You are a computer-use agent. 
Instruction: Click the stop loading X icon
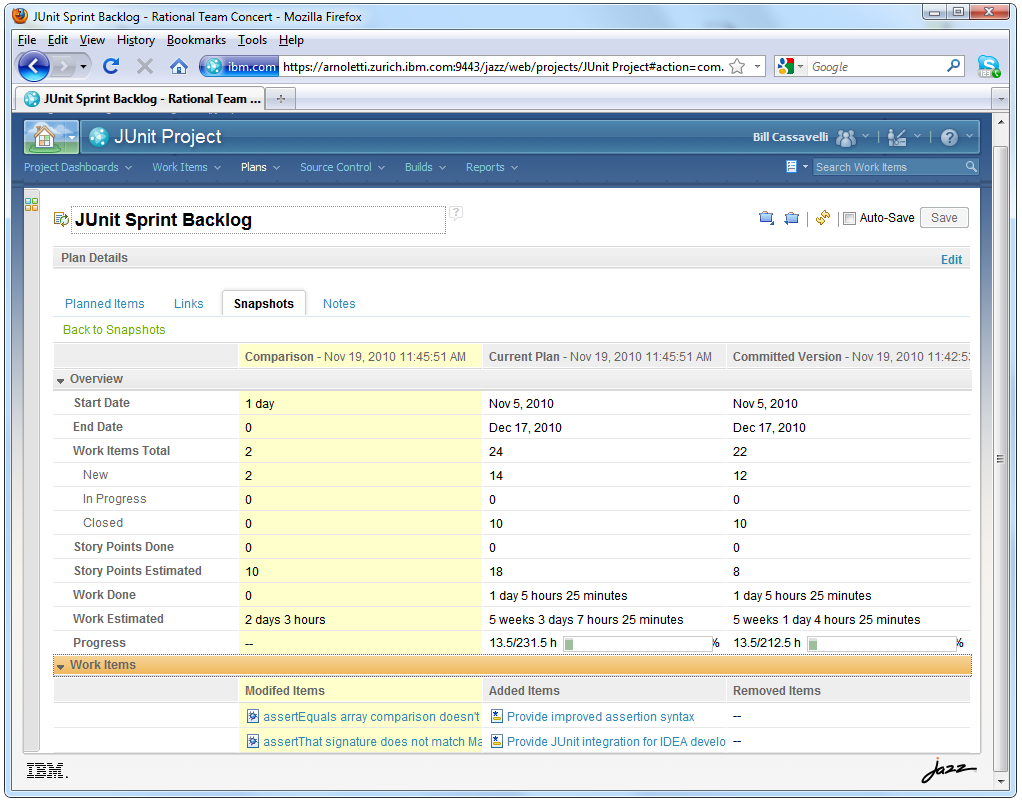pyautogui.click(x=145, y=66)
